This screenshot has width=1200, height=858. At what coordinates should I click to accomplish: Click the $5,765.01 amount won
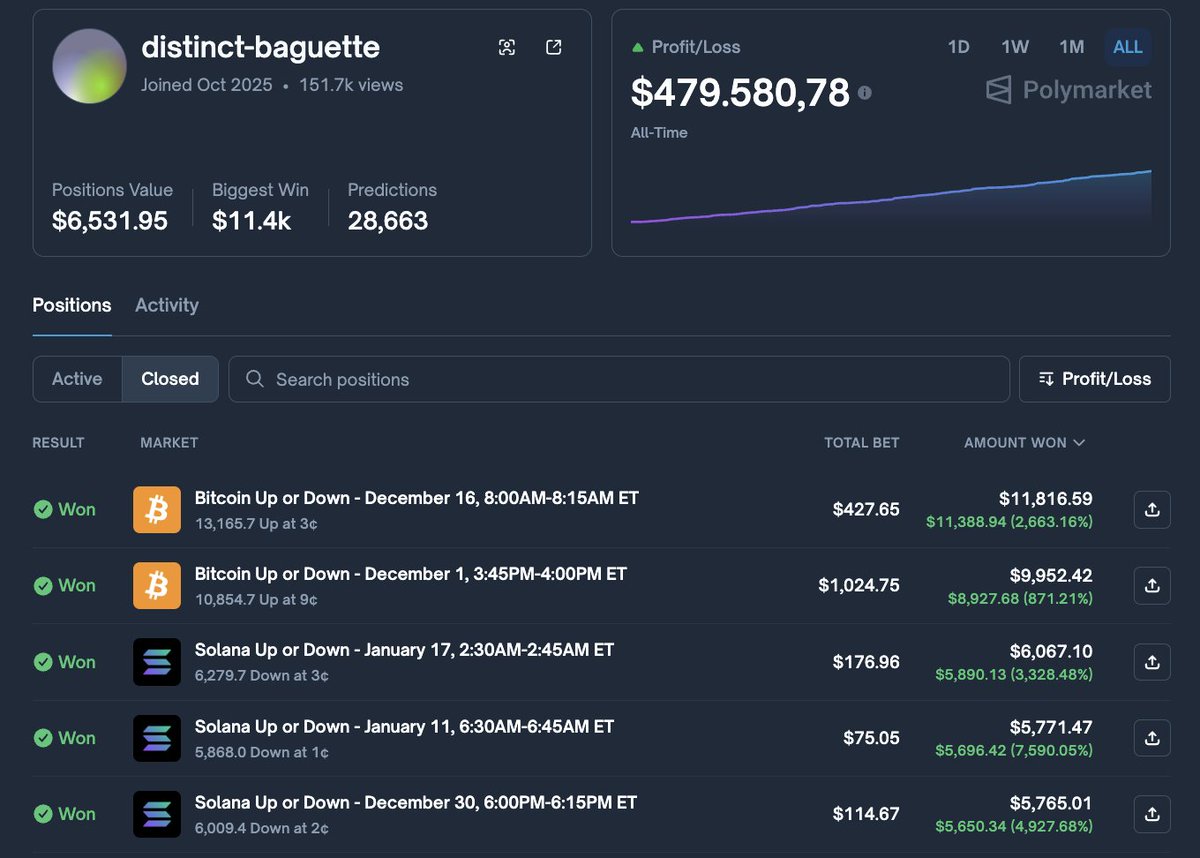1051,803
